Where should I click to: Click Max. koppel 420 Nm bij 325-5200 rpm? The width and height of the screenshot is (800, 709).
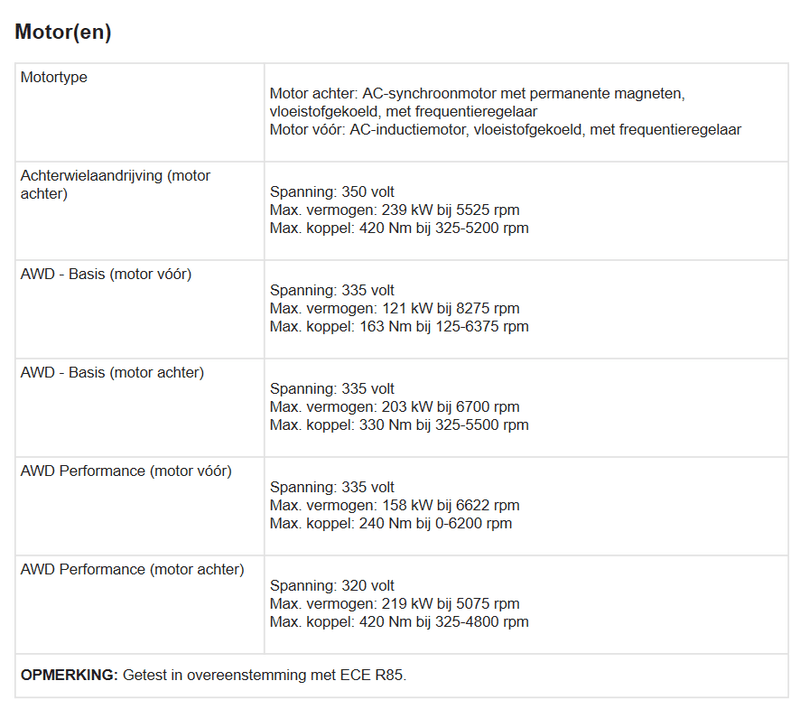click(399, 228)
